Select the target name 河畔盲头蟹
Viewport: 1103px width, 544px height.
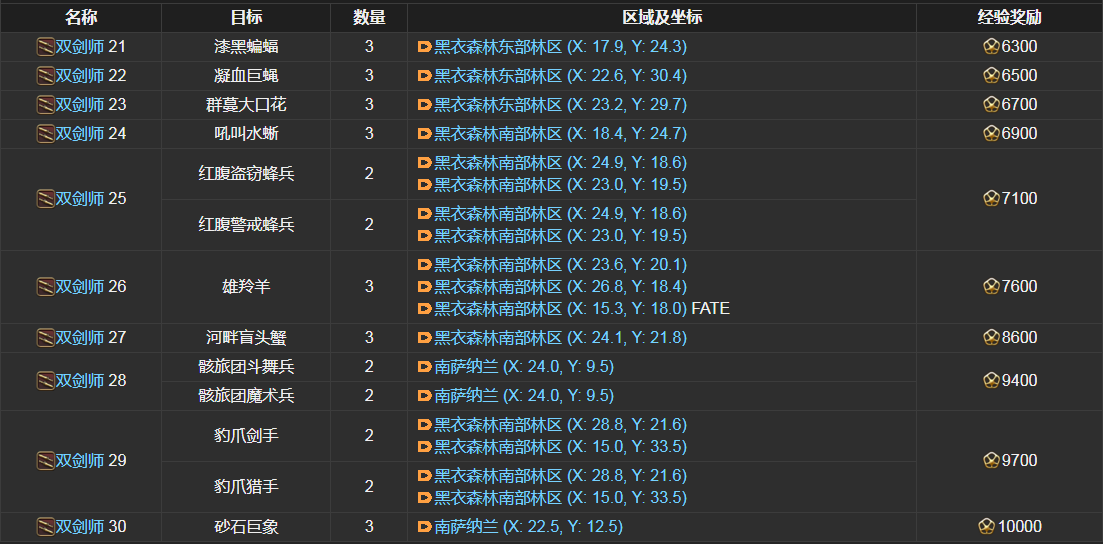click(x=246, y=338)
